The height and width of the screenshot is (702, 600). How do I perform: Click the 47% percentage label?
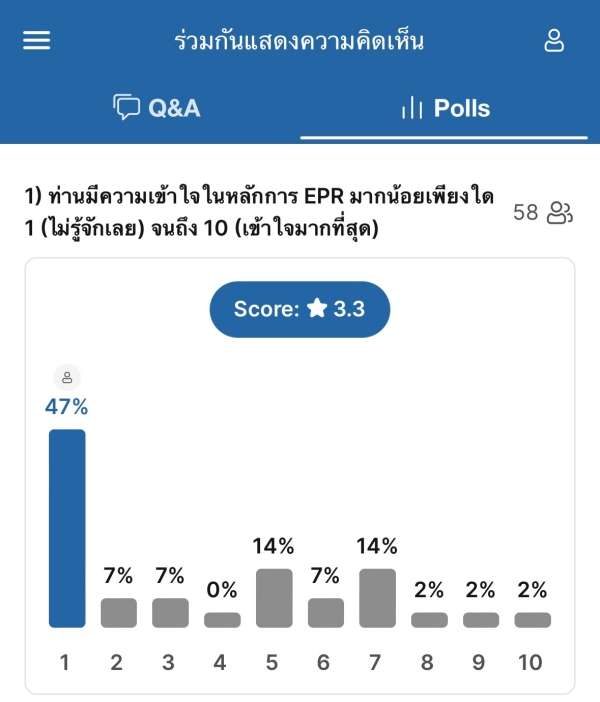[66, 407]
